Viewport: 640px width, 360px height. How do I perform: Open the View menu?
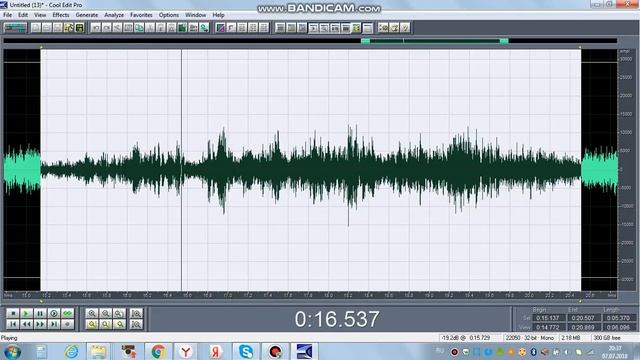[40, 15]
